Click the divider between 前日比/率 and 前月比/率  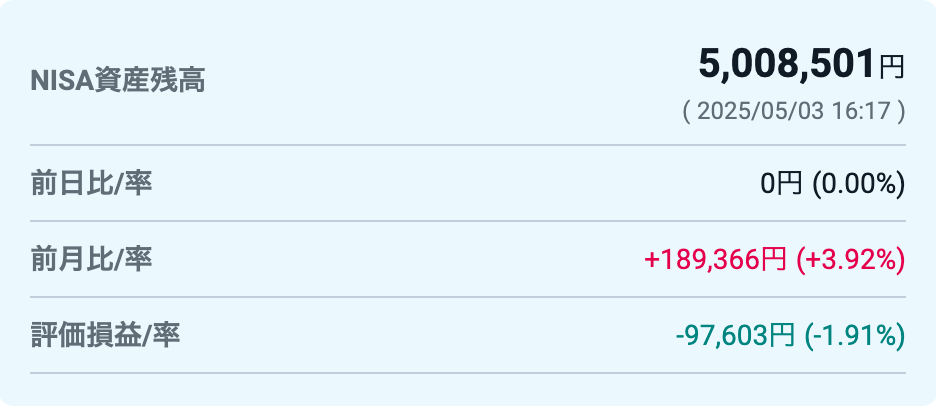pyautogui.click(x=467, y=220)
